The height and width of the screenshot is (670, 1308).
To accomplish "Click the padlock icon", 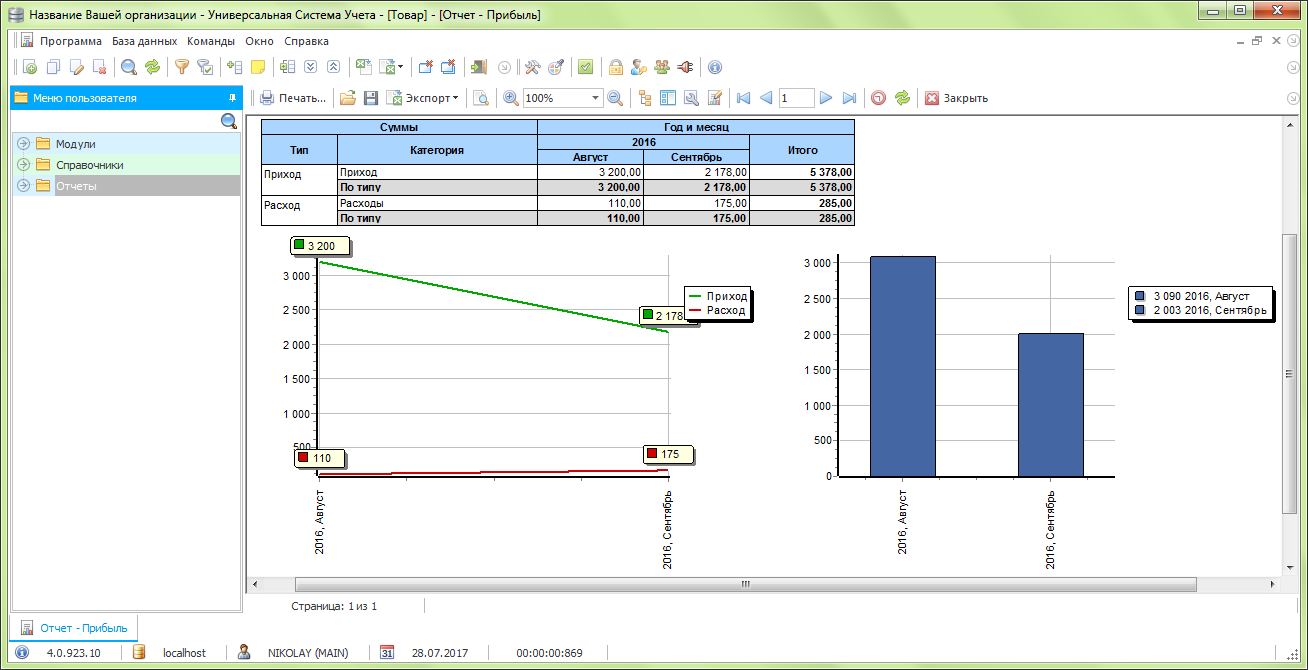I will pos(616,67).
